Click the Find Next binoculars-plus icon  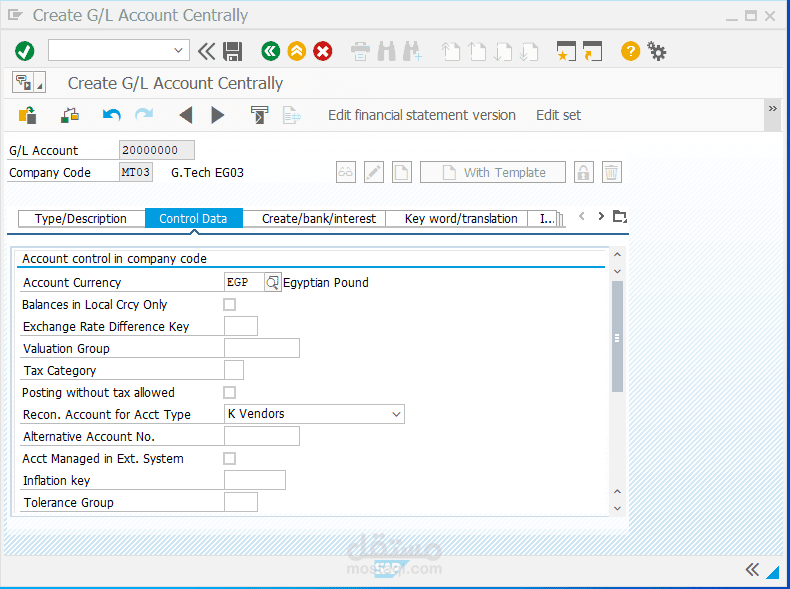point(413,51)
